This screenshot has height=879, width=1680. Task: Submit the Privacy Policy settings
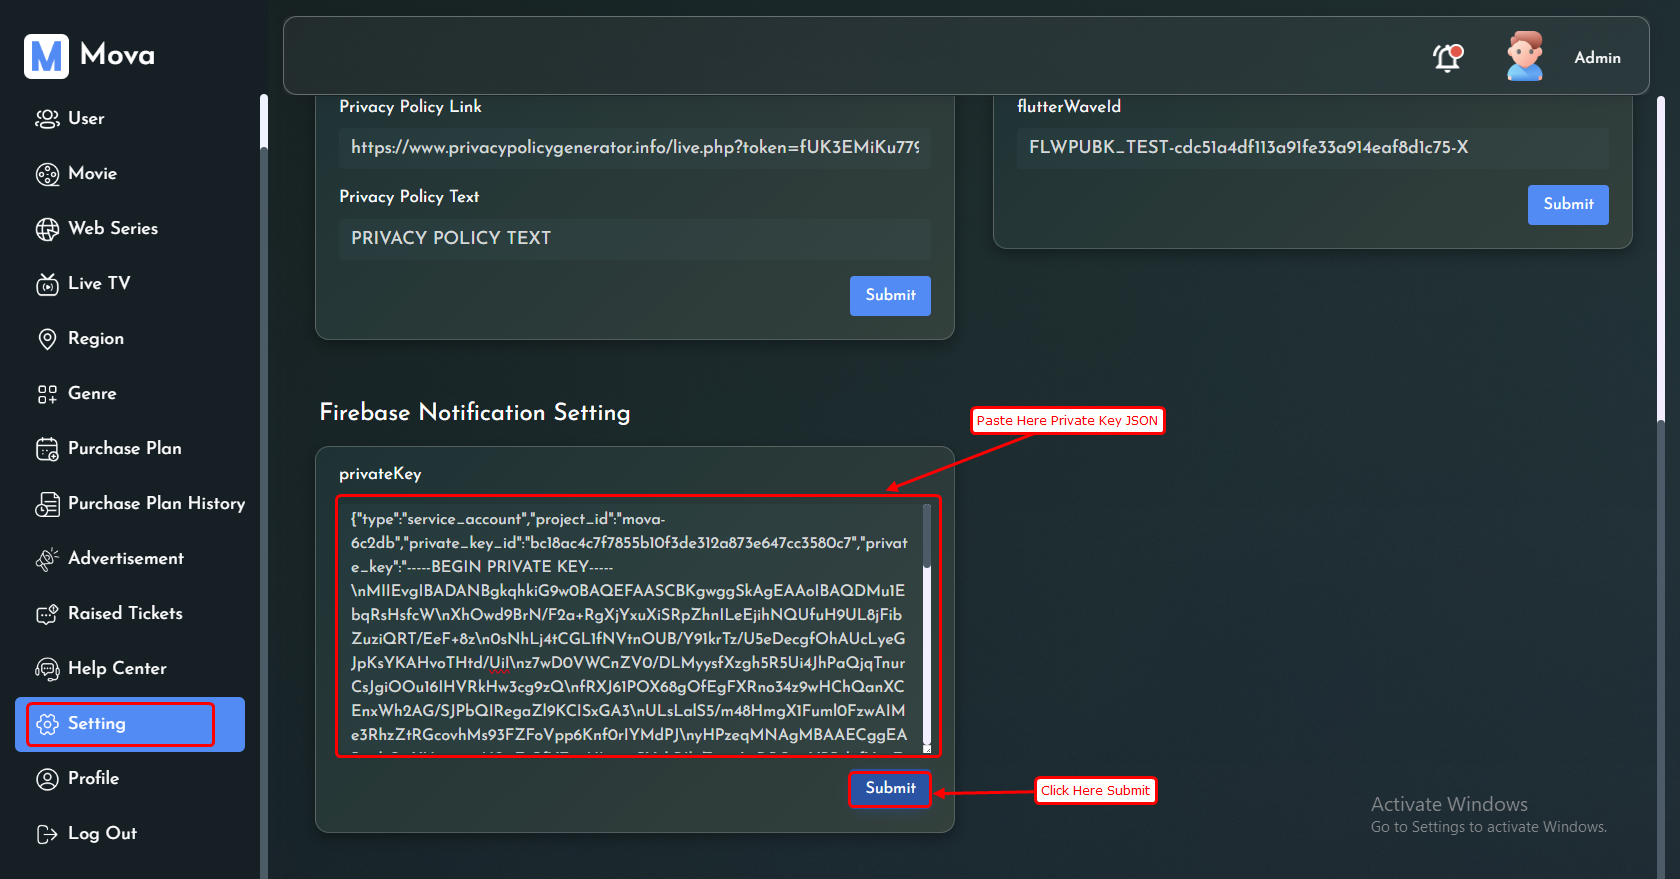click(890, 296)
